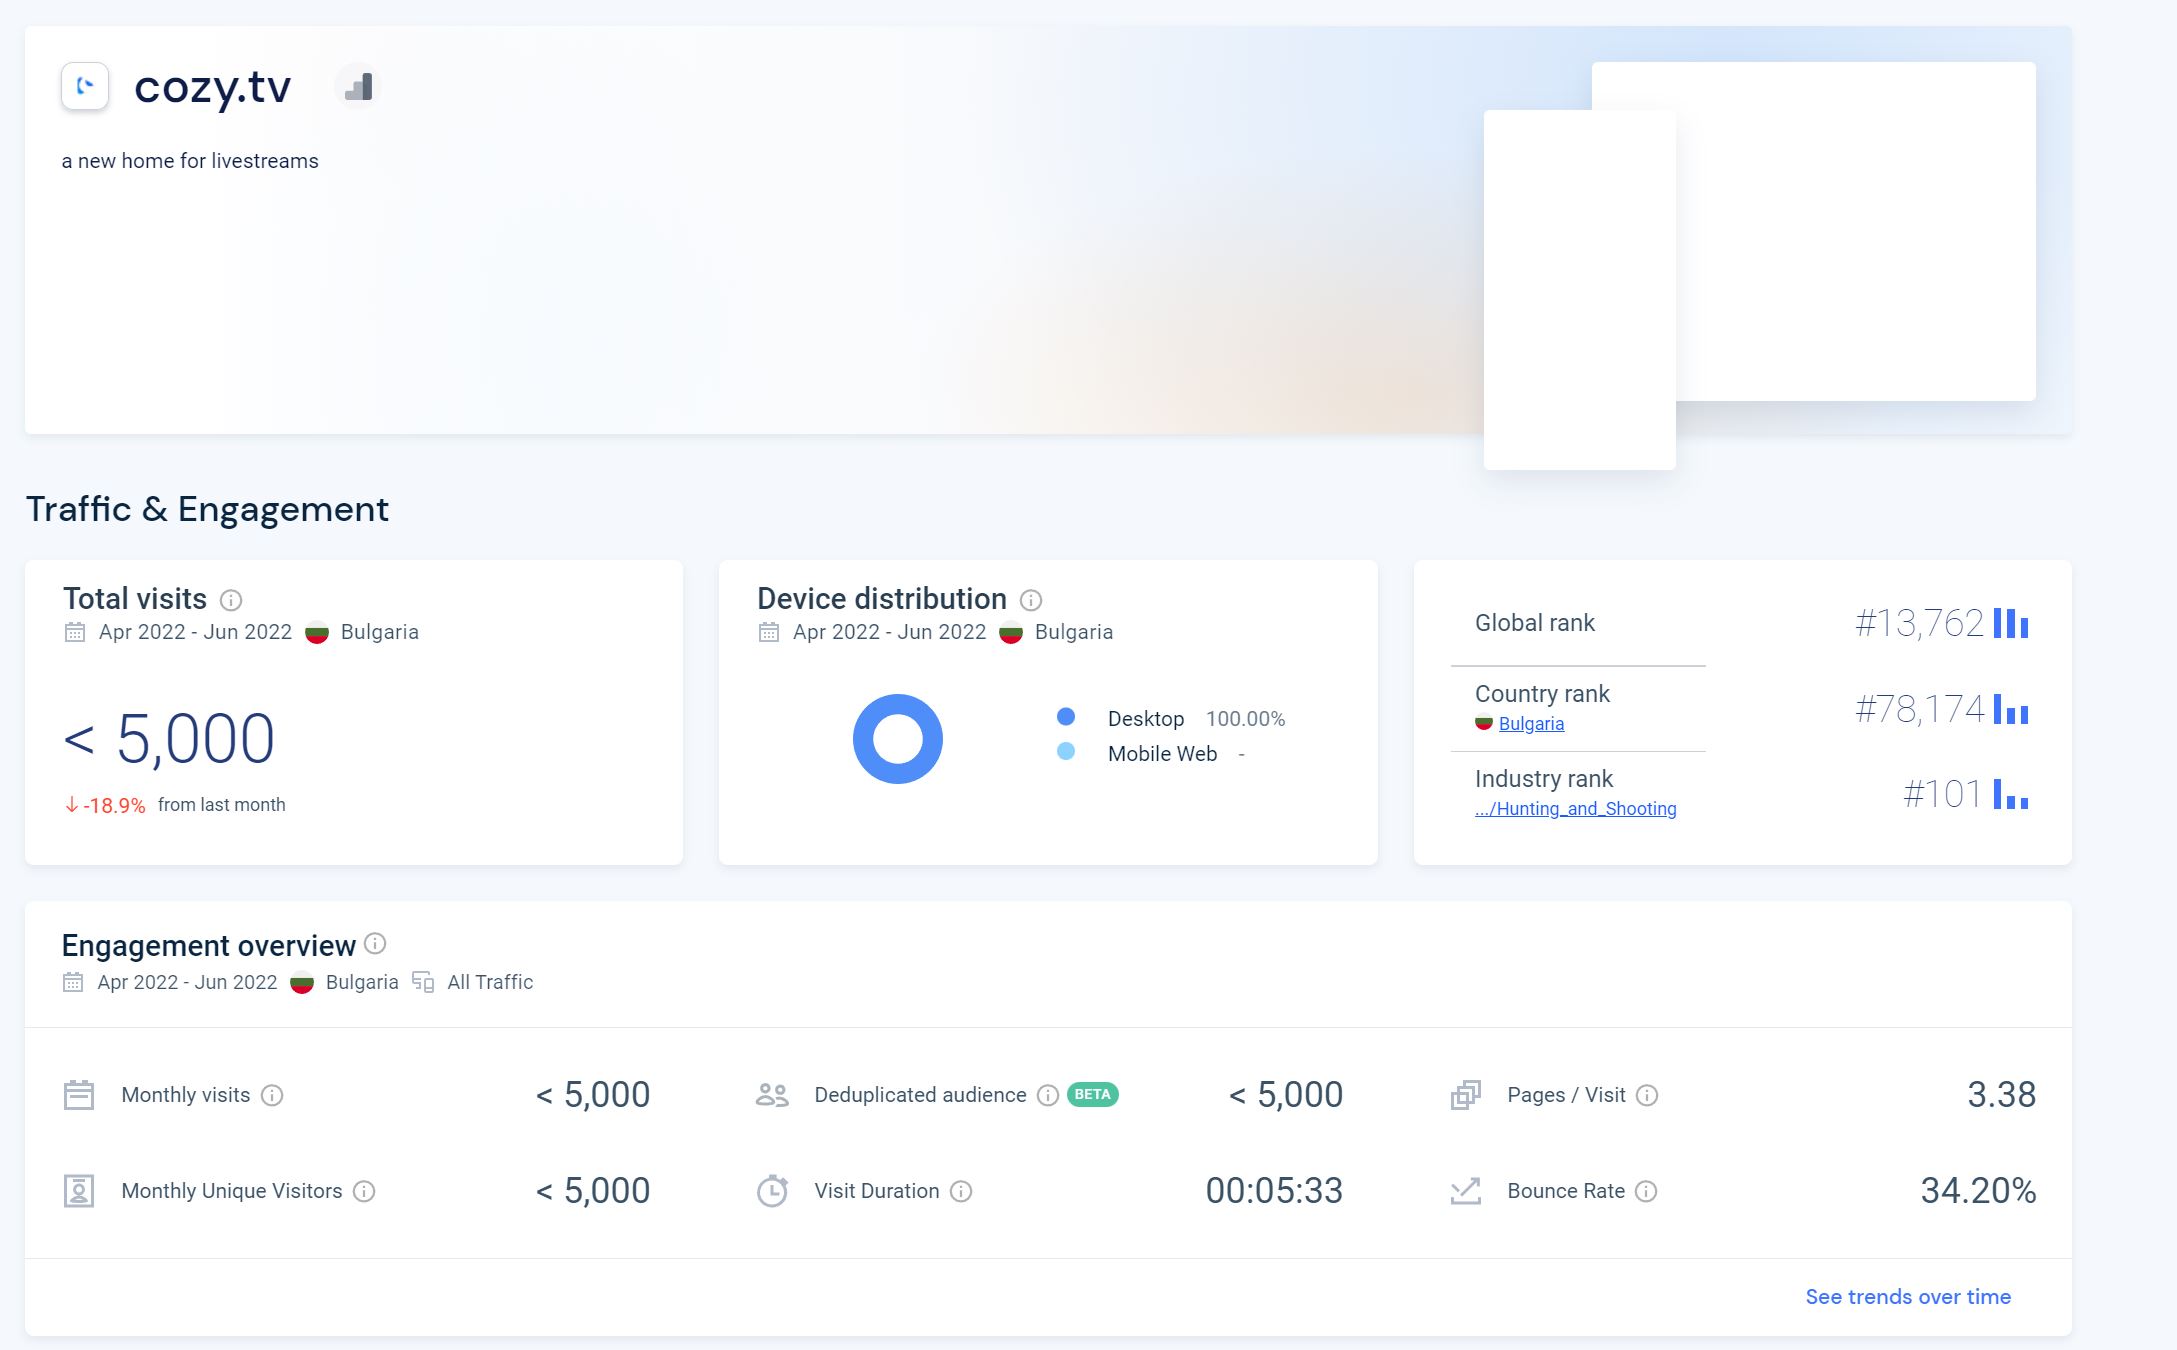Click the Pages / Visit value 3.38

pos(2002,1095)
